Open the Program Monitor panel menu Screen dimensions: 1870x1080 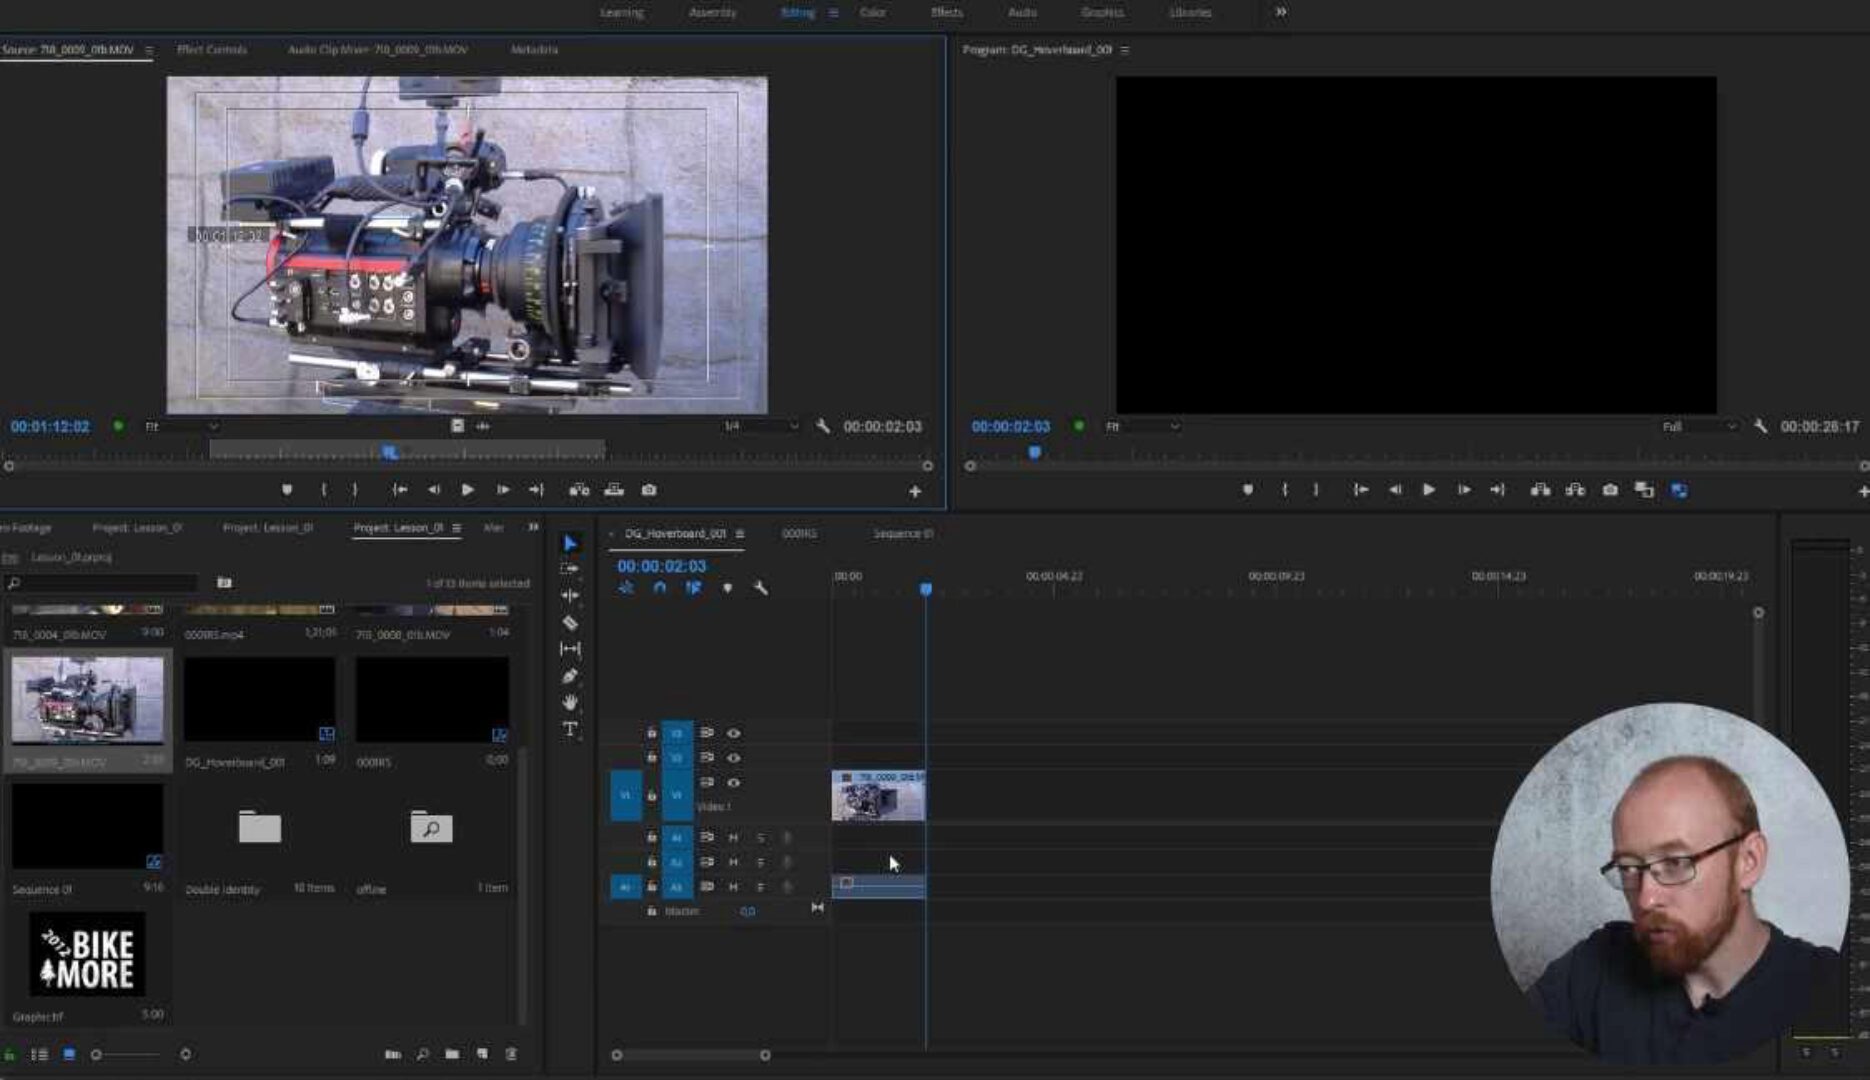[1124, 49]
